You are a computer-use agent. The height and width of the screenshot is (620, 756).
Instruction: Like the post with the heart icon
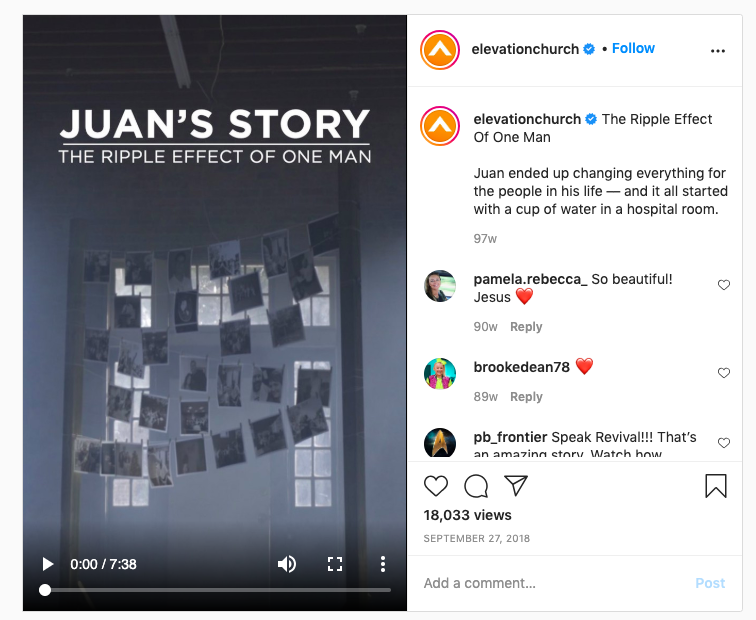[435, 486]
